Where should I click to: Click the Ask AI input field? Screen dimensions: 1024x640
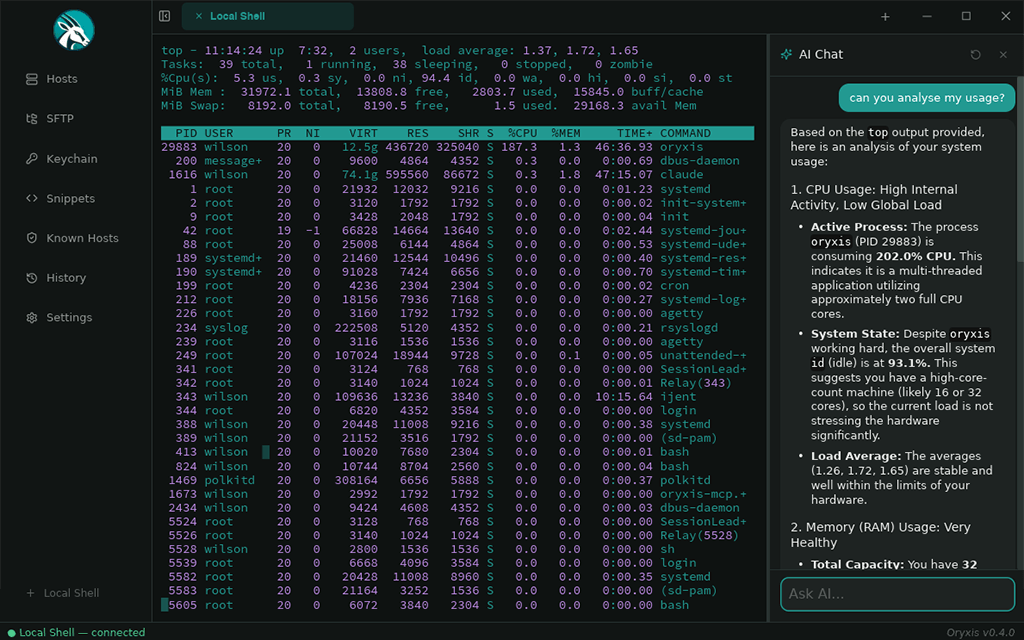[896, 594]
